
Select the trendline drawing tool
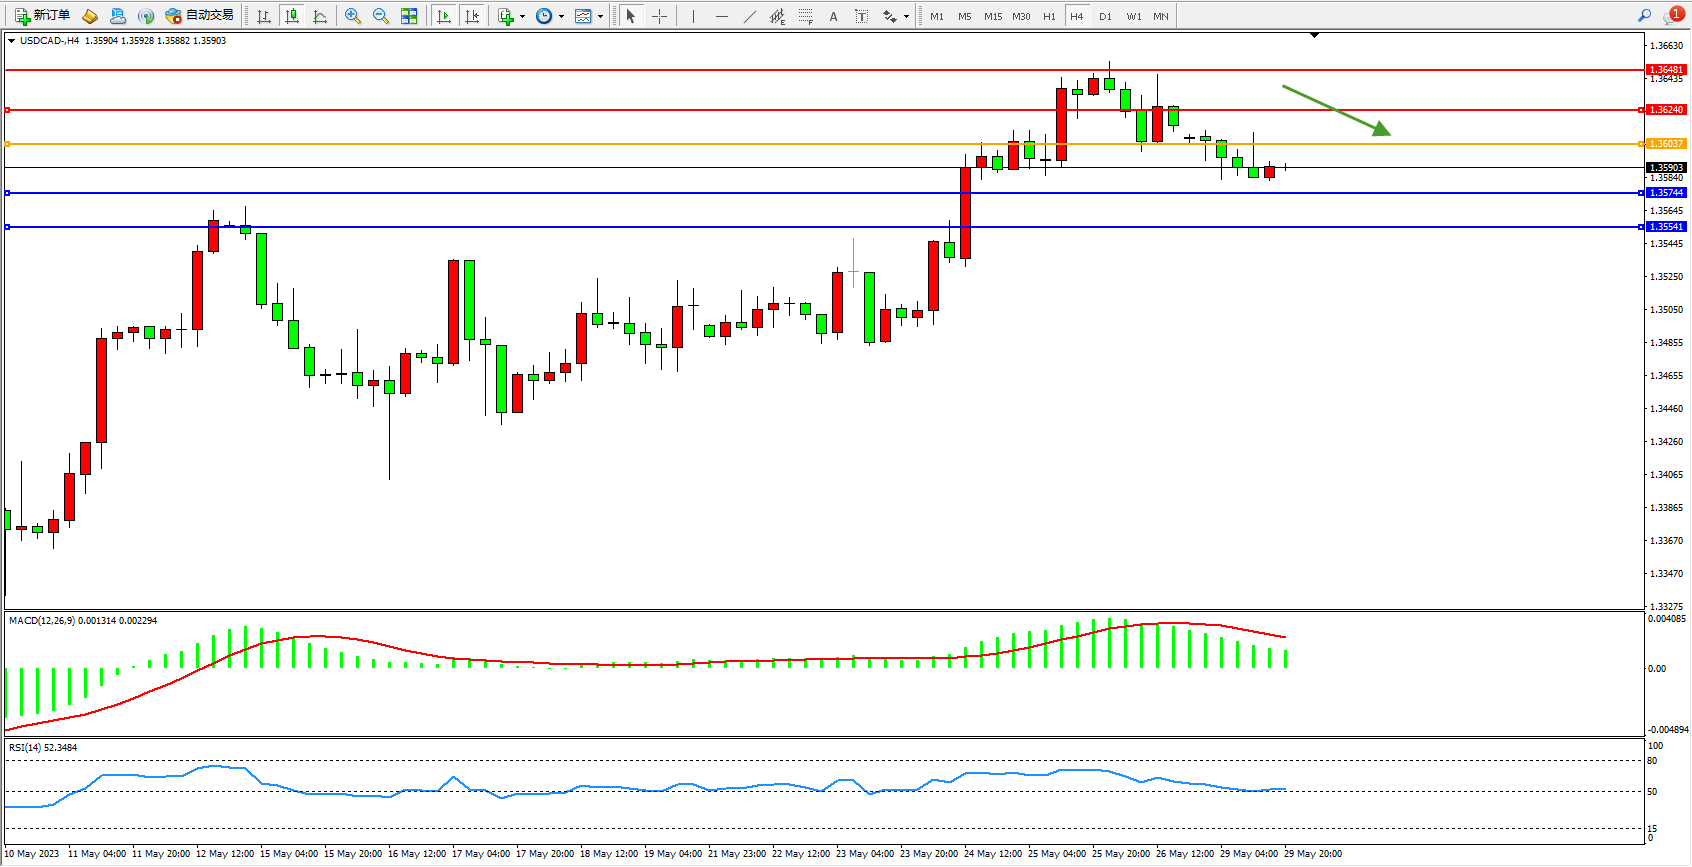750,16
